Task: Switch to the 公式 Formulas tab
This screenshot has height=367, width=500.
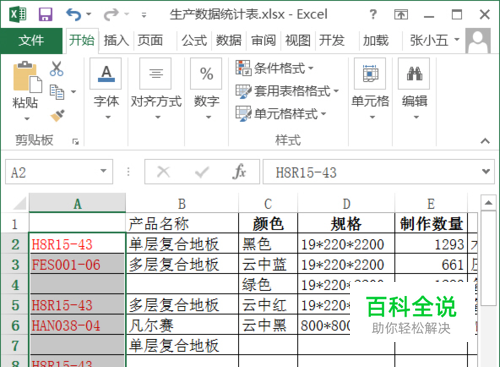Action: click(x=194, y=41)
